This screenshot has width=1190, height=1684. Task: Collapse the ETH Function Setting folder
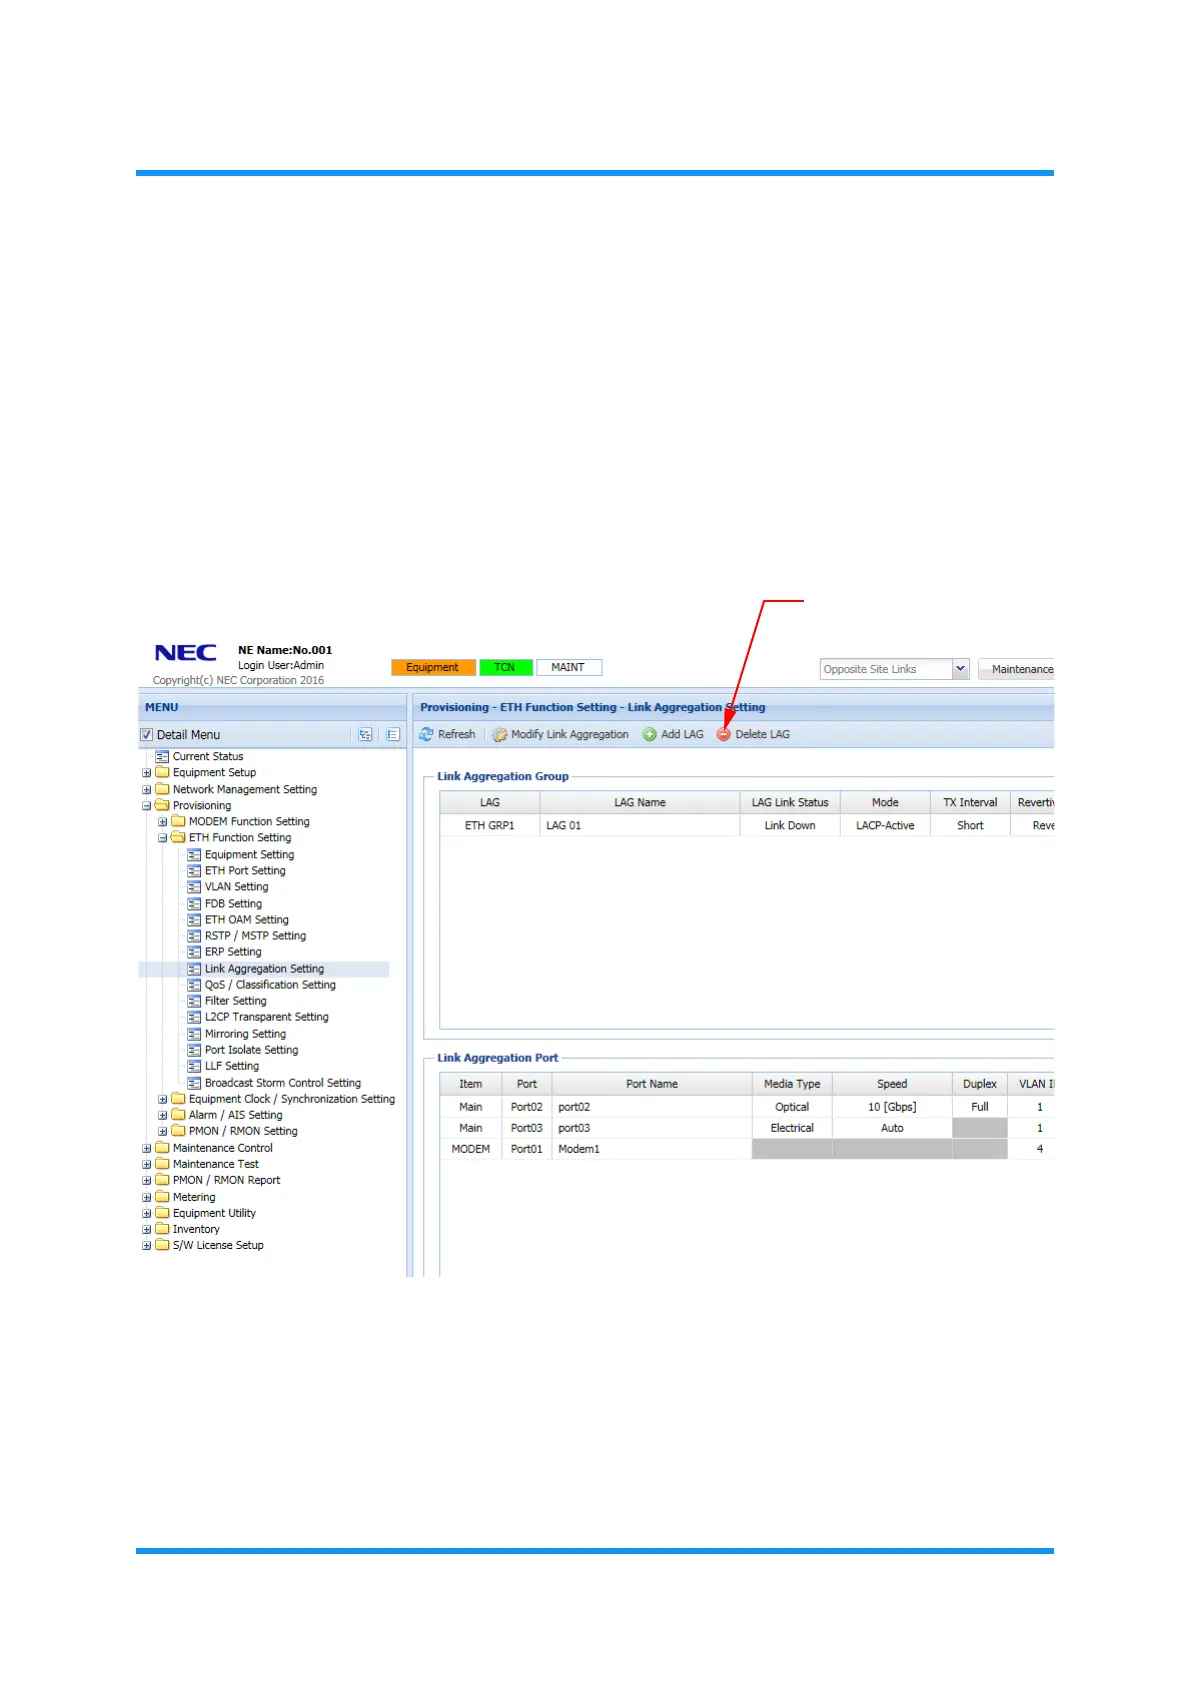[163, 838]
